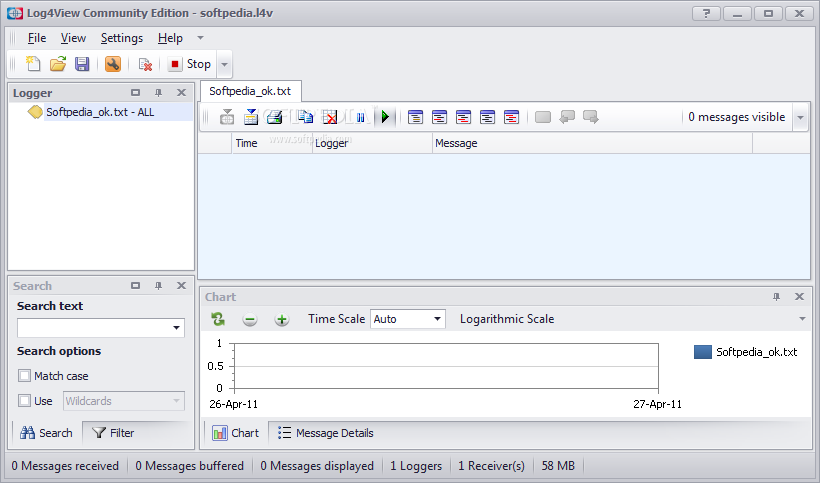This screenshot has height=483, width=820.
Task: Resume message display with the green play icon
Action: coord(385,117)
